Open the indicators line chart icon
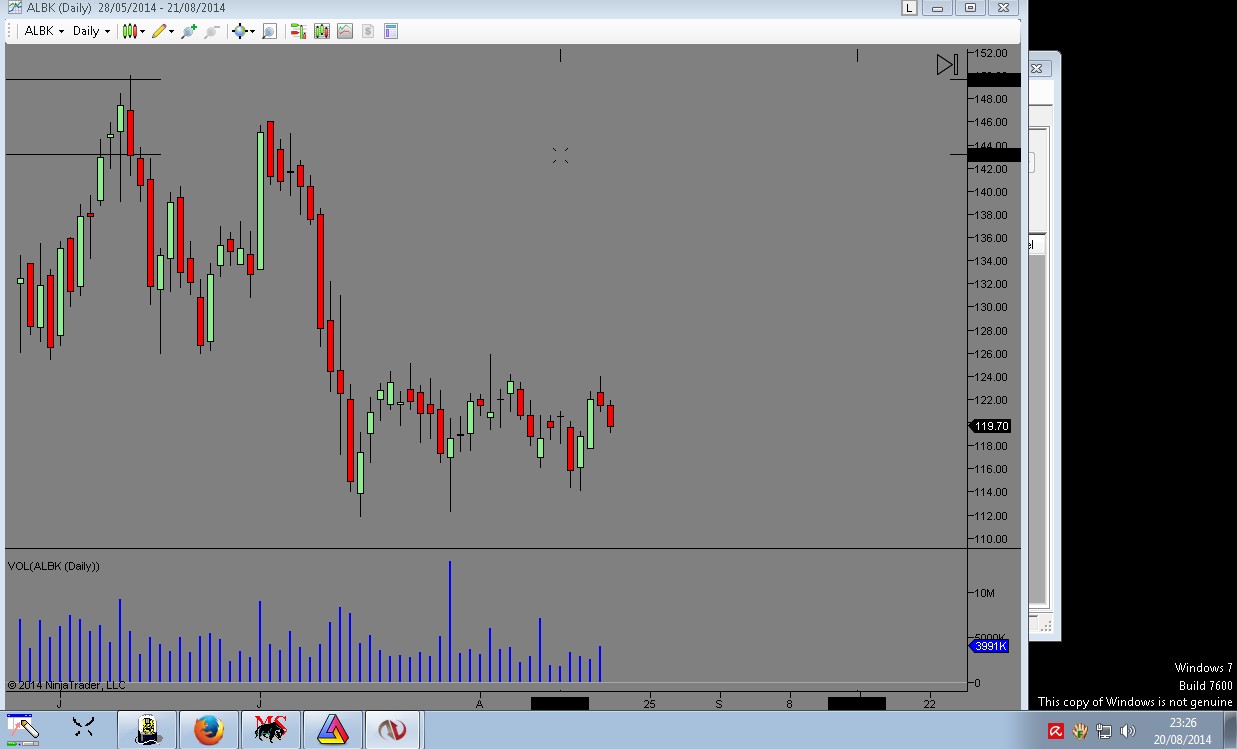Screen dimensions: 1237x749 [345, 31]
